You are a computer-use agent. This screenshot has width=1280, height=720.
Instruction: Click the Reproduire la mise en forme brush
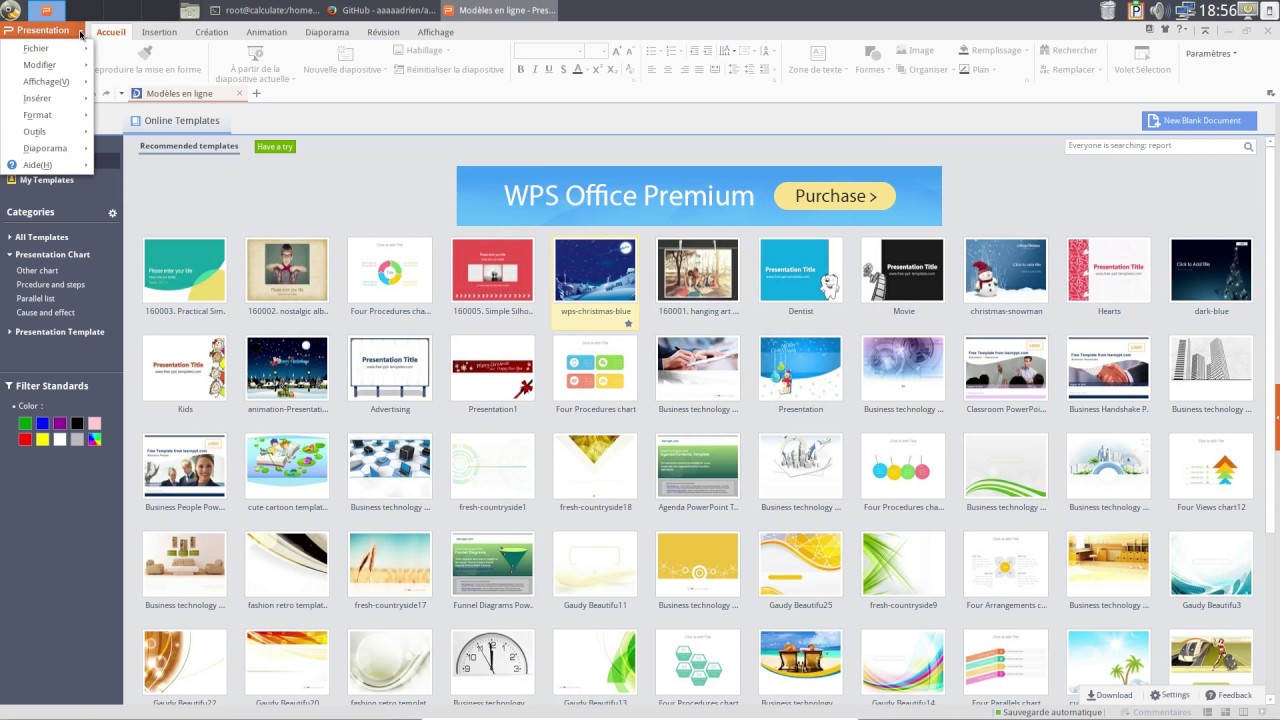tap(145, 53)
